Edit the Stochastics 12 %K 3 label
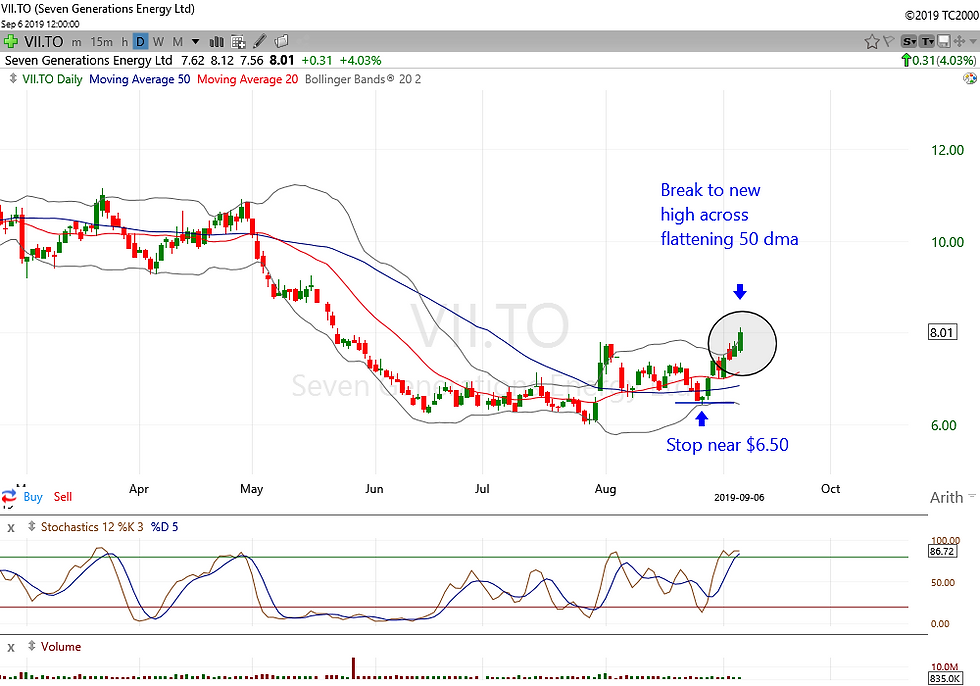Screen dimensions: 980x686 point(92,527)
